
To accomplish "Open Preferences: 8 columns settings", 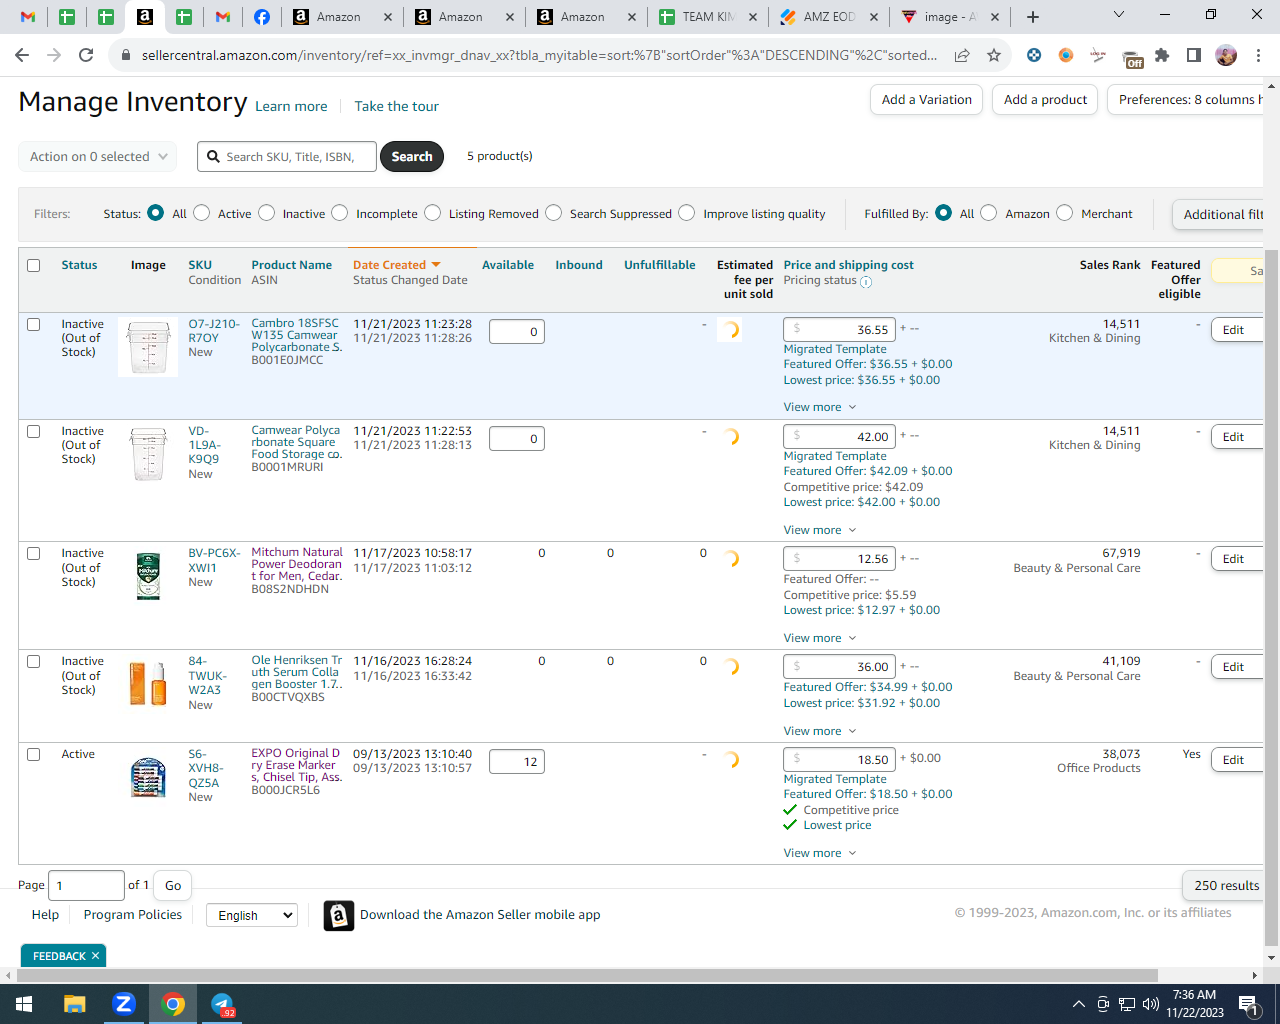I will 1186,100.
